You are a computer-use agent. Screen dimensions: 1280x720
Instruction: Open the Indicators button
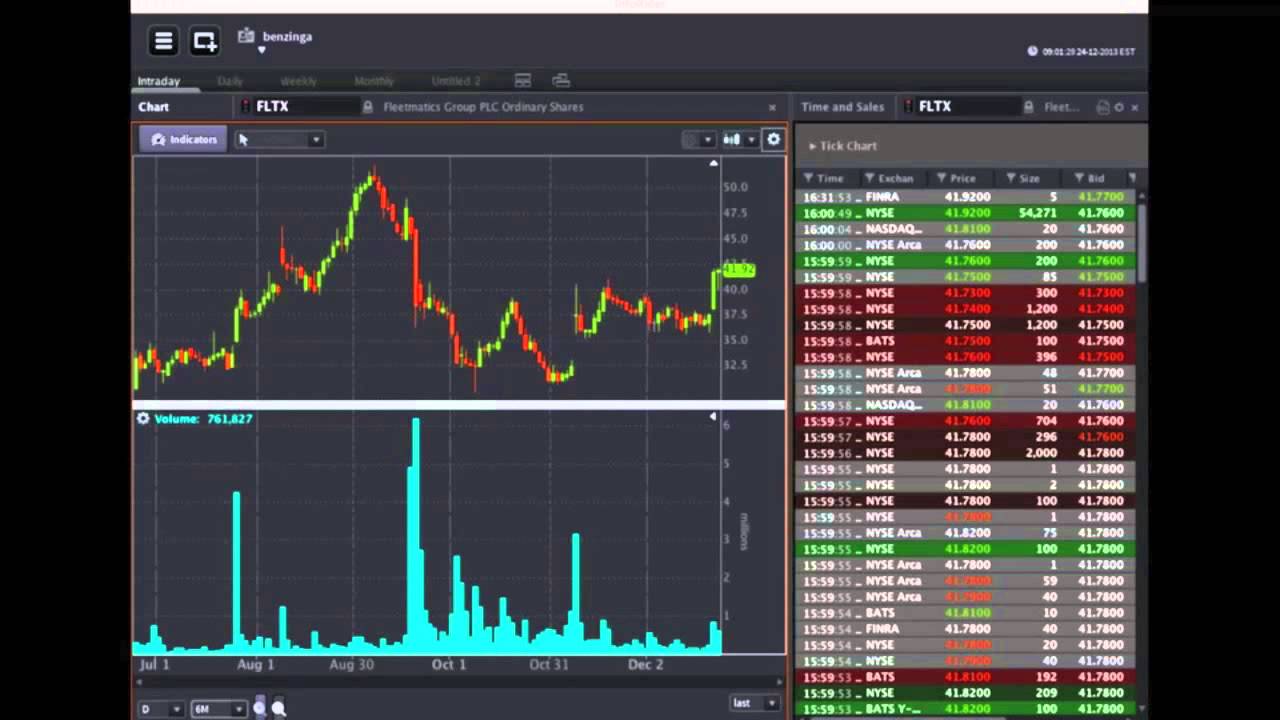point(184,139)
